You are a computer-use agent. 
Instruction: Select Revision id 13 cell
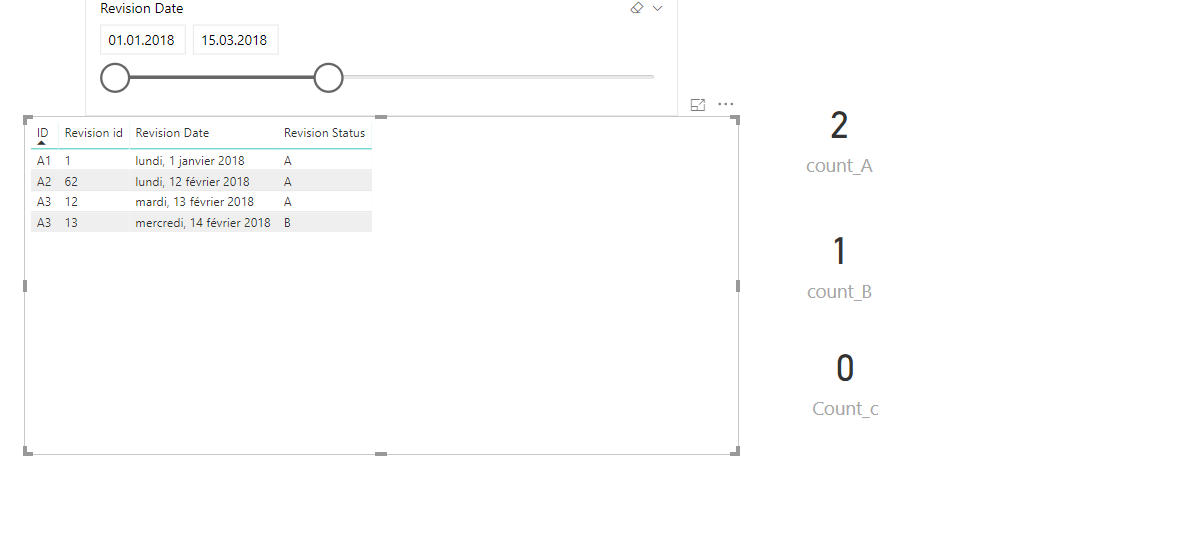(72, 222)
